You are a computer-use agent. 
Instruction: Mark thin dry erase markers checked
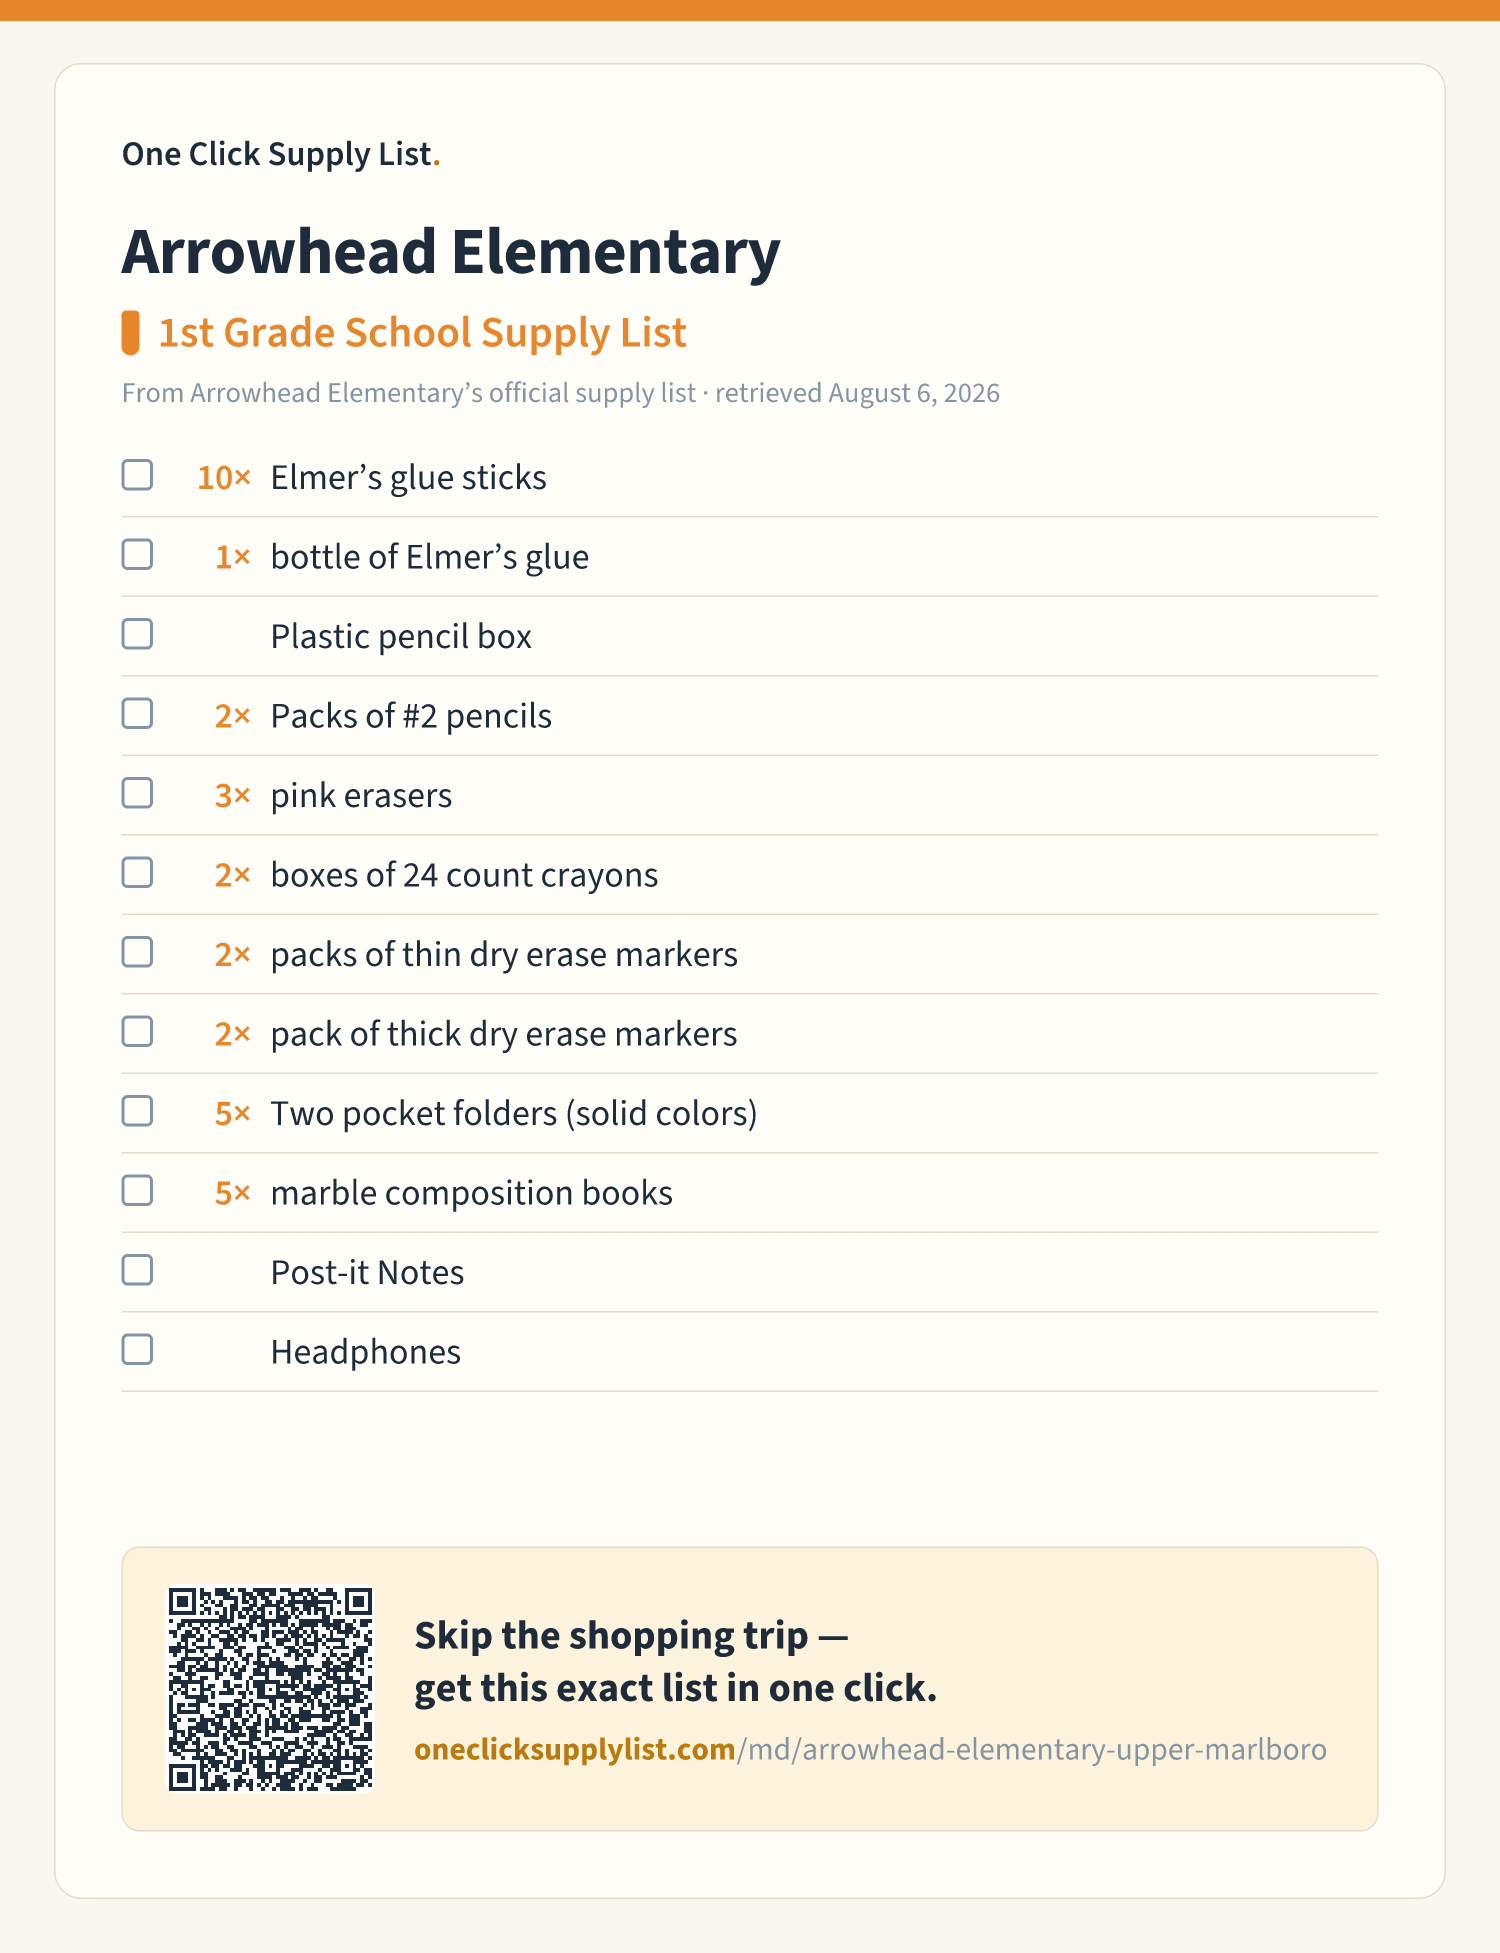[x=137, y=952]
